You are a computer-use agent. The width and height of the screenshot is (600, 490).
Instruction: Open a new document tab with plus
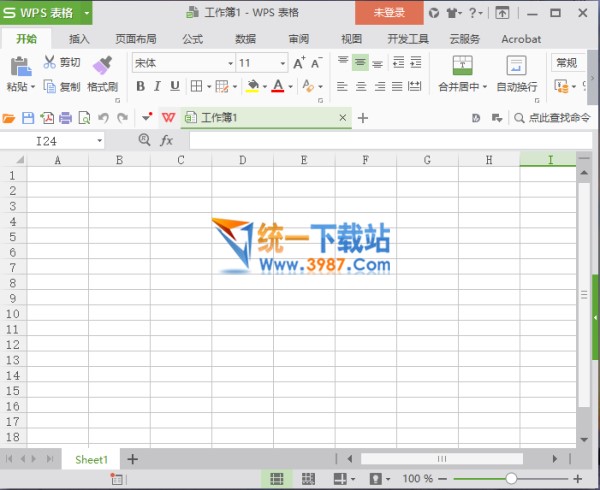(363, 118)
